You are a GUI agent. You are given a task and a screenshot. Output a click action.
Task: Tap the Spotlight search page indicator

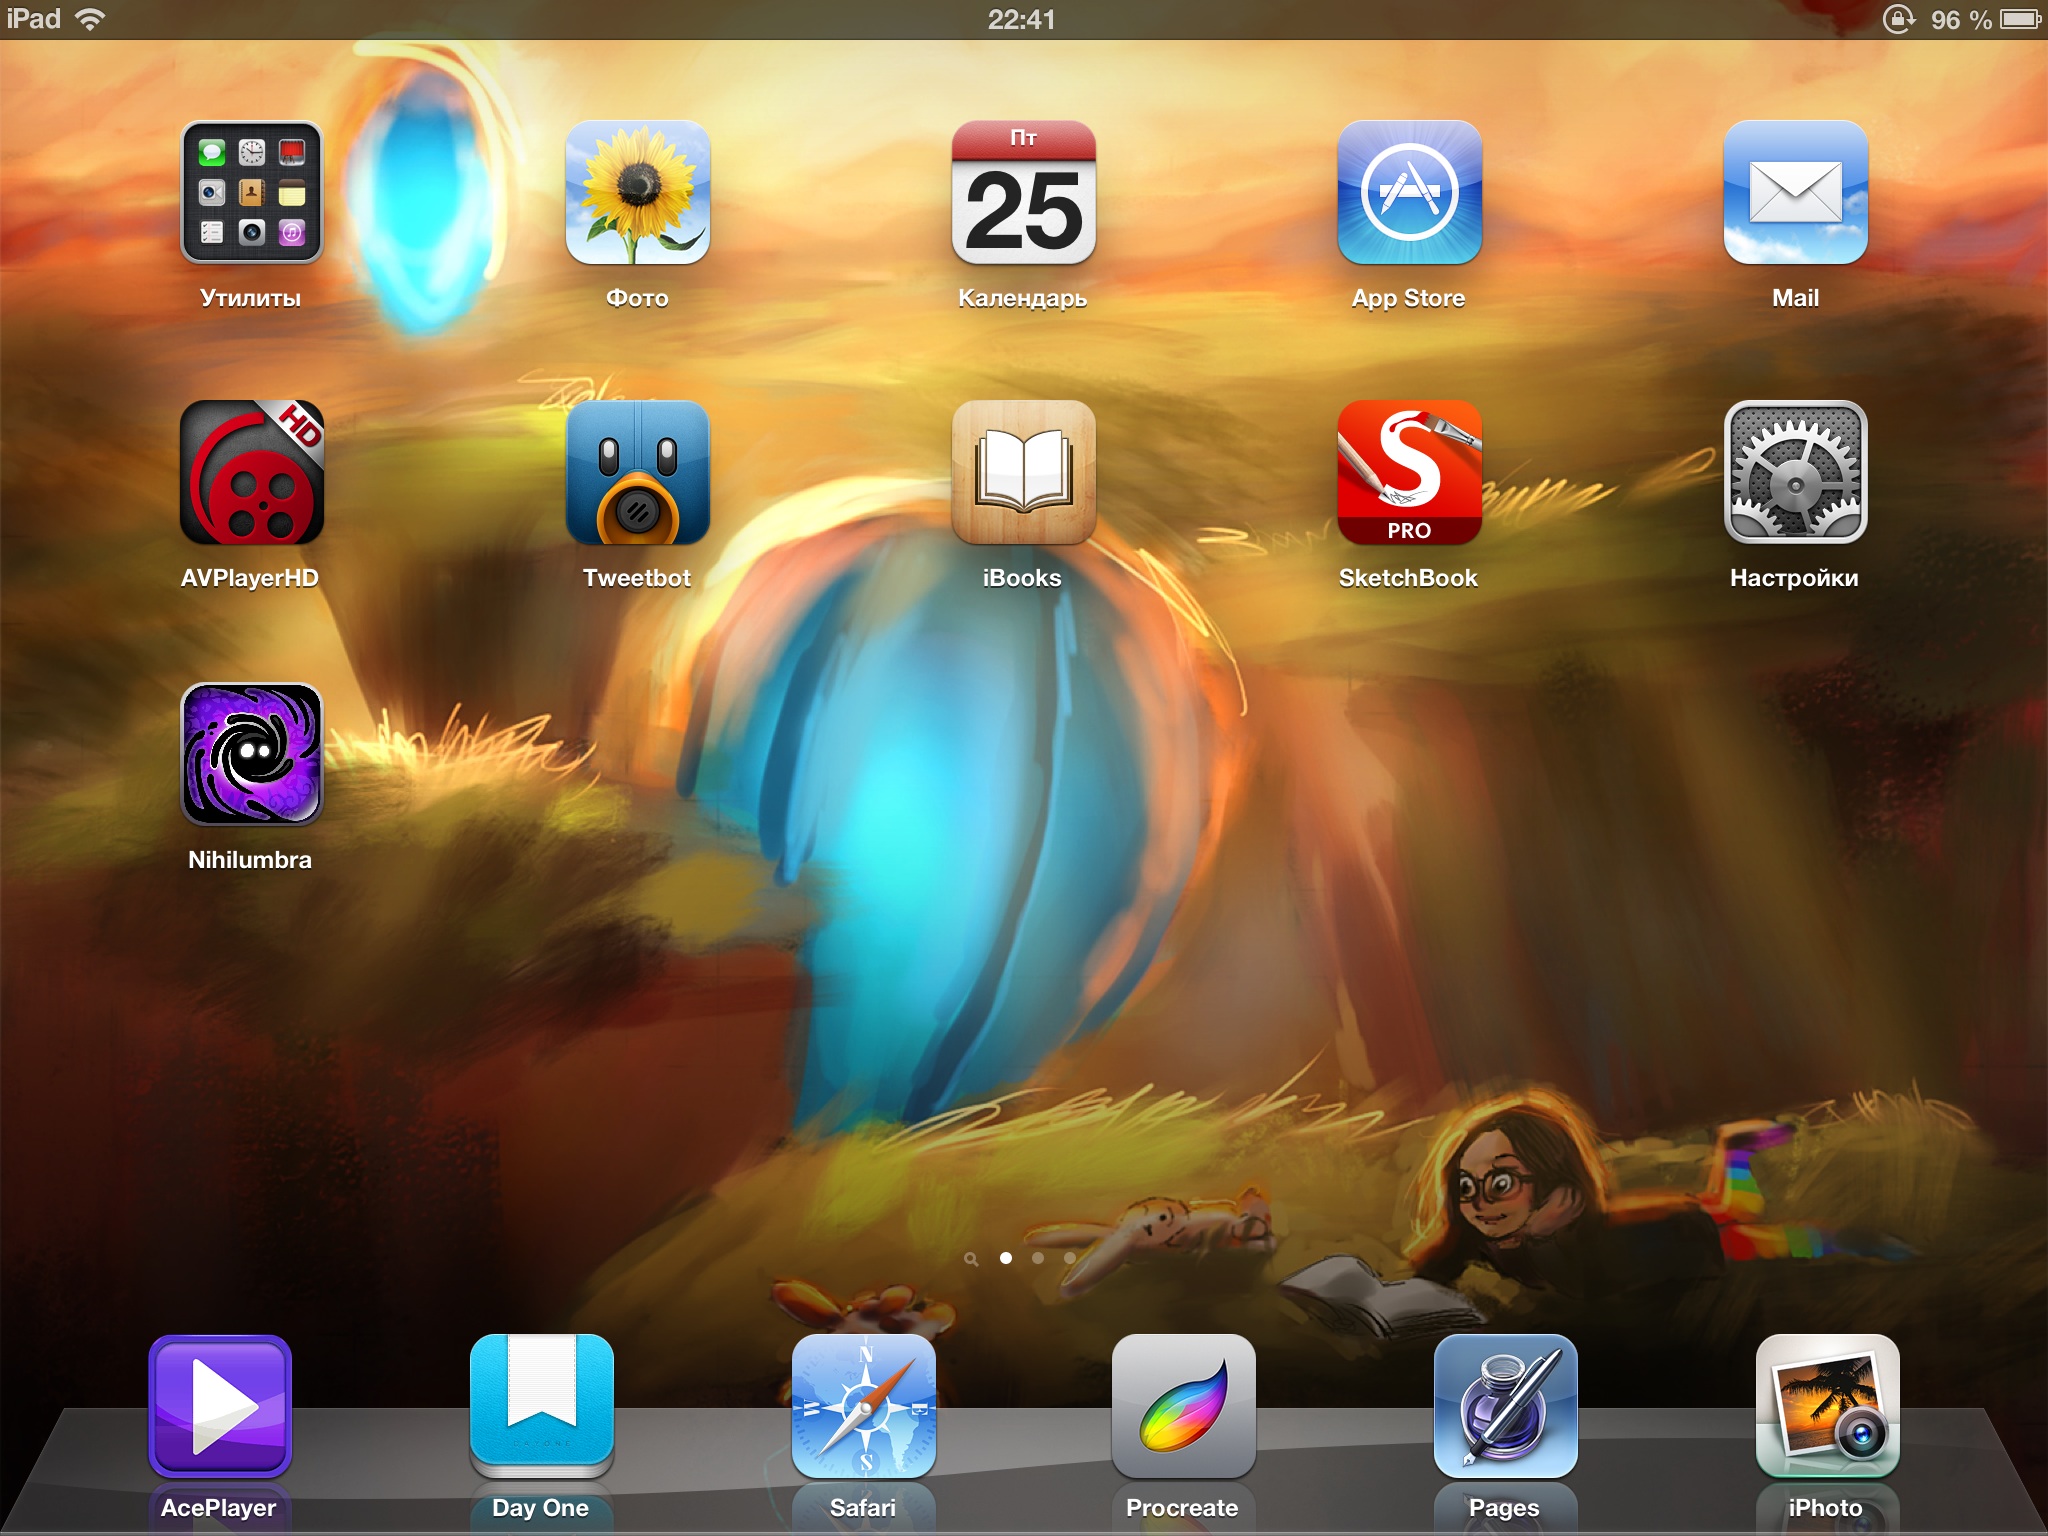point(971,1259)
